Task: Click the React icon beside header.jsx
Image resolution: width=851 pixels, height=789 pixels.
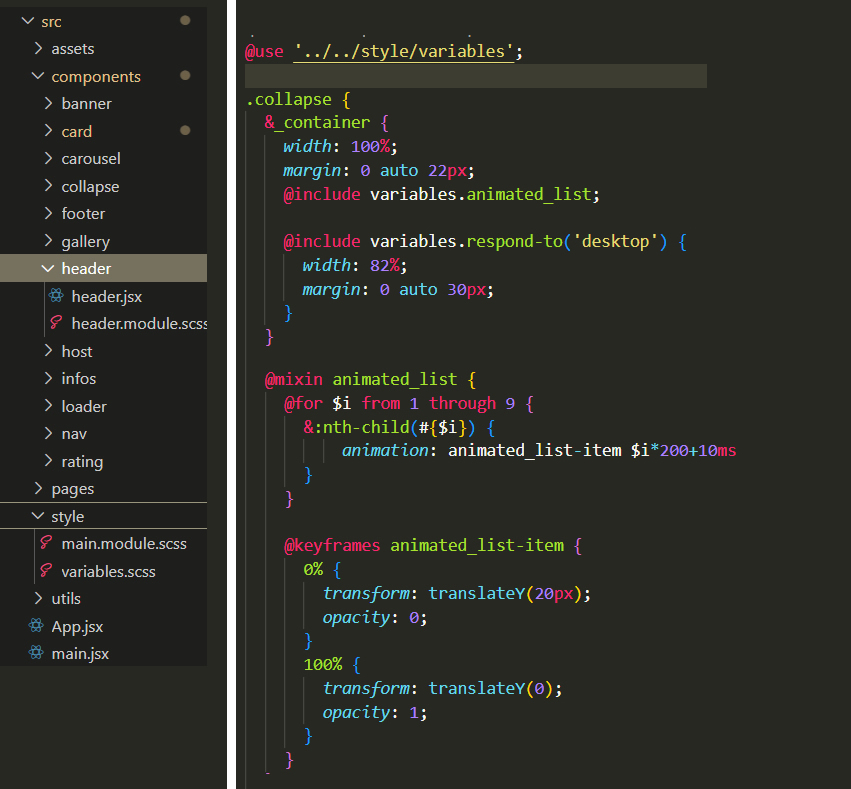Action: click(56, 296)
